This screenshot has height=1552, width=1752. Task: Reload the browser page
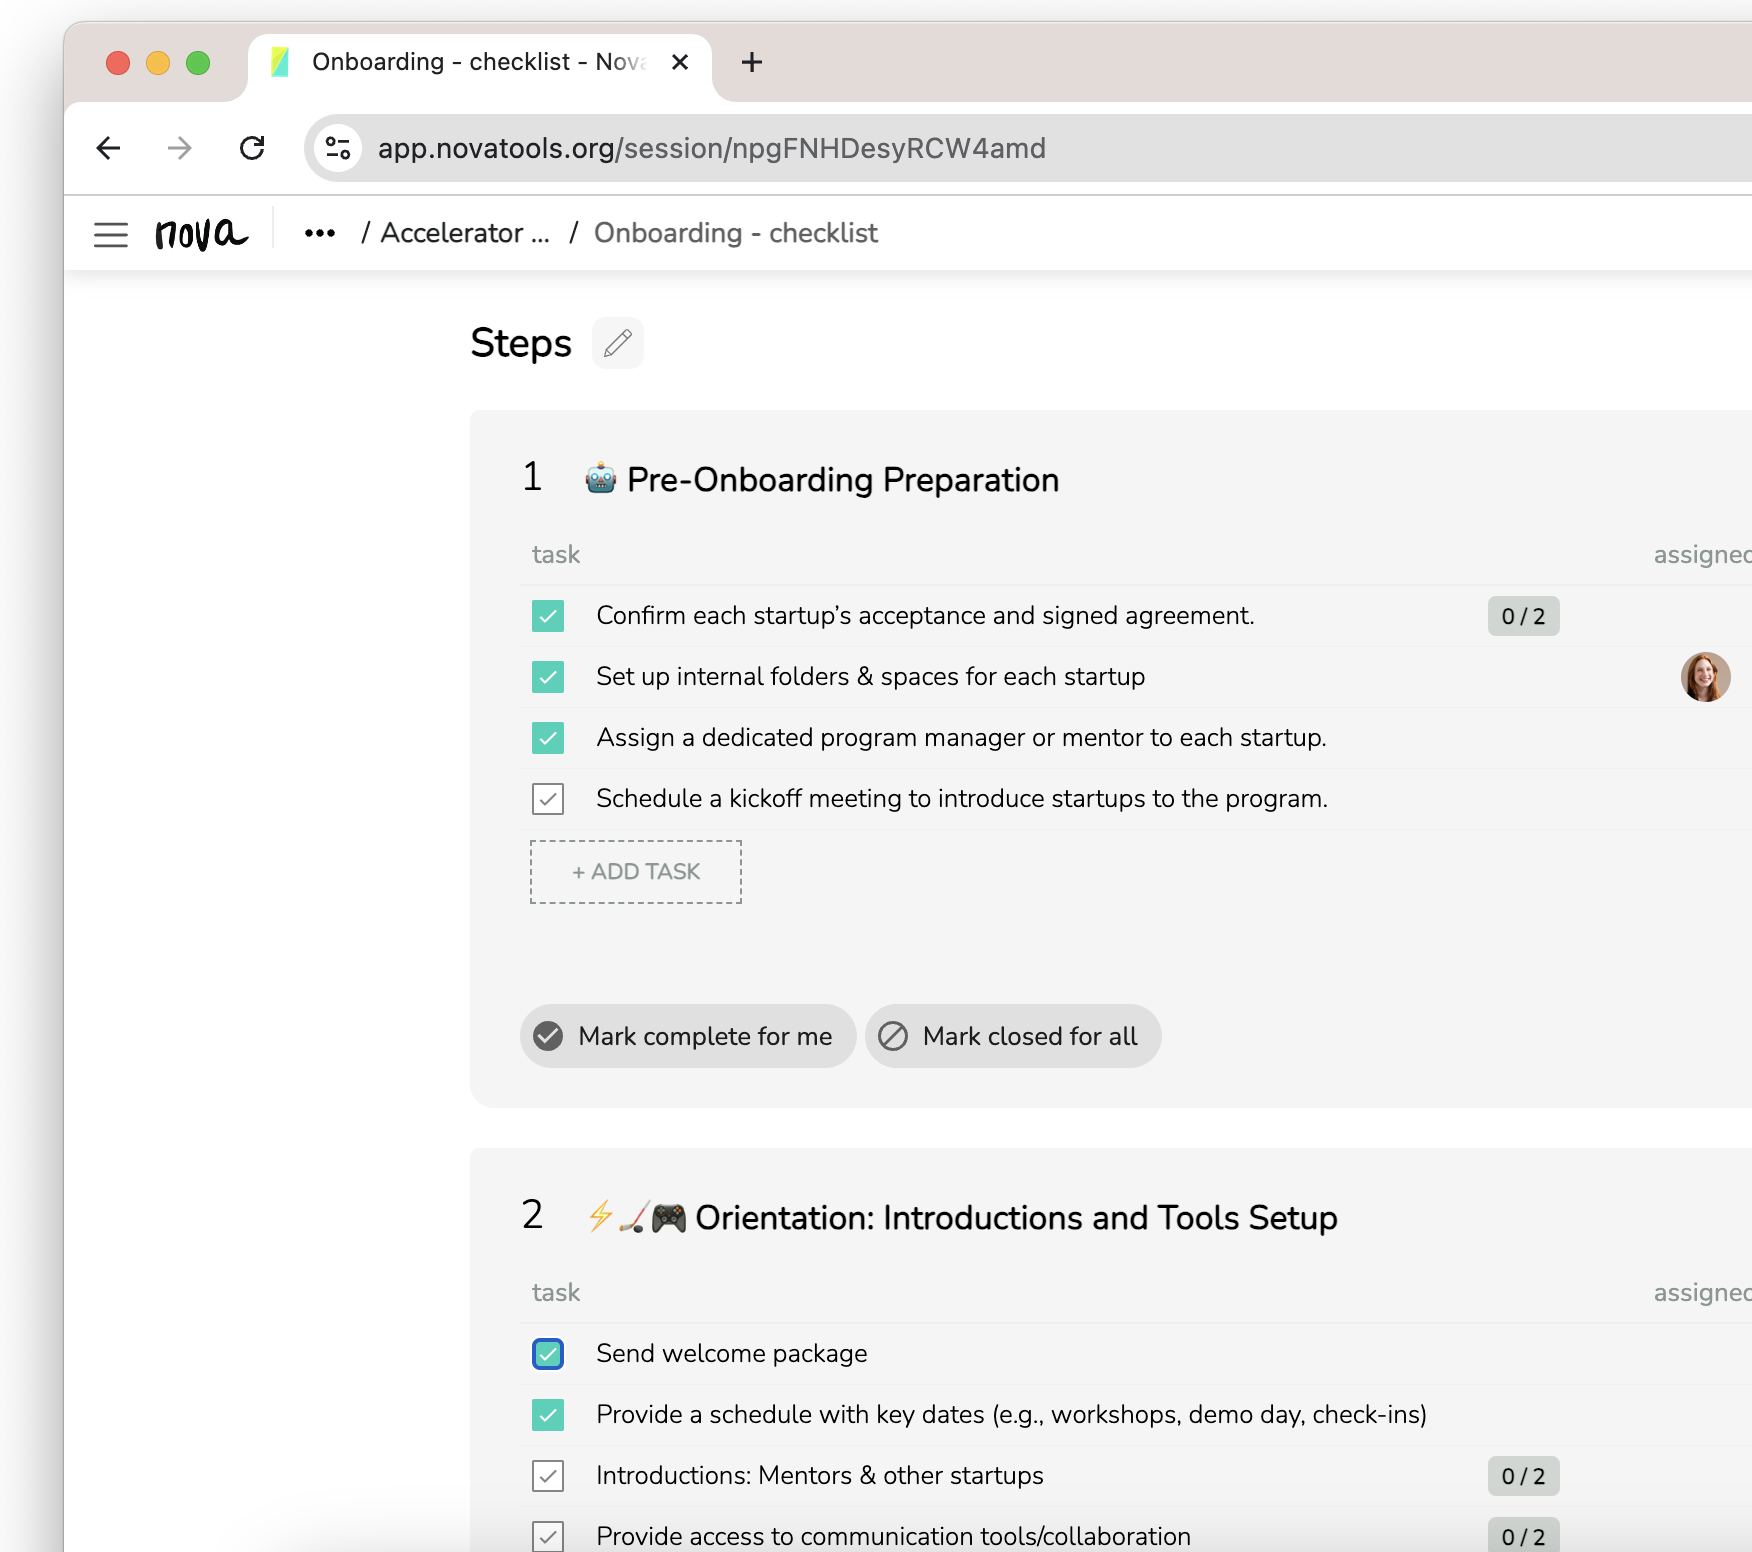pyautogui.click(x=252, y=148)
